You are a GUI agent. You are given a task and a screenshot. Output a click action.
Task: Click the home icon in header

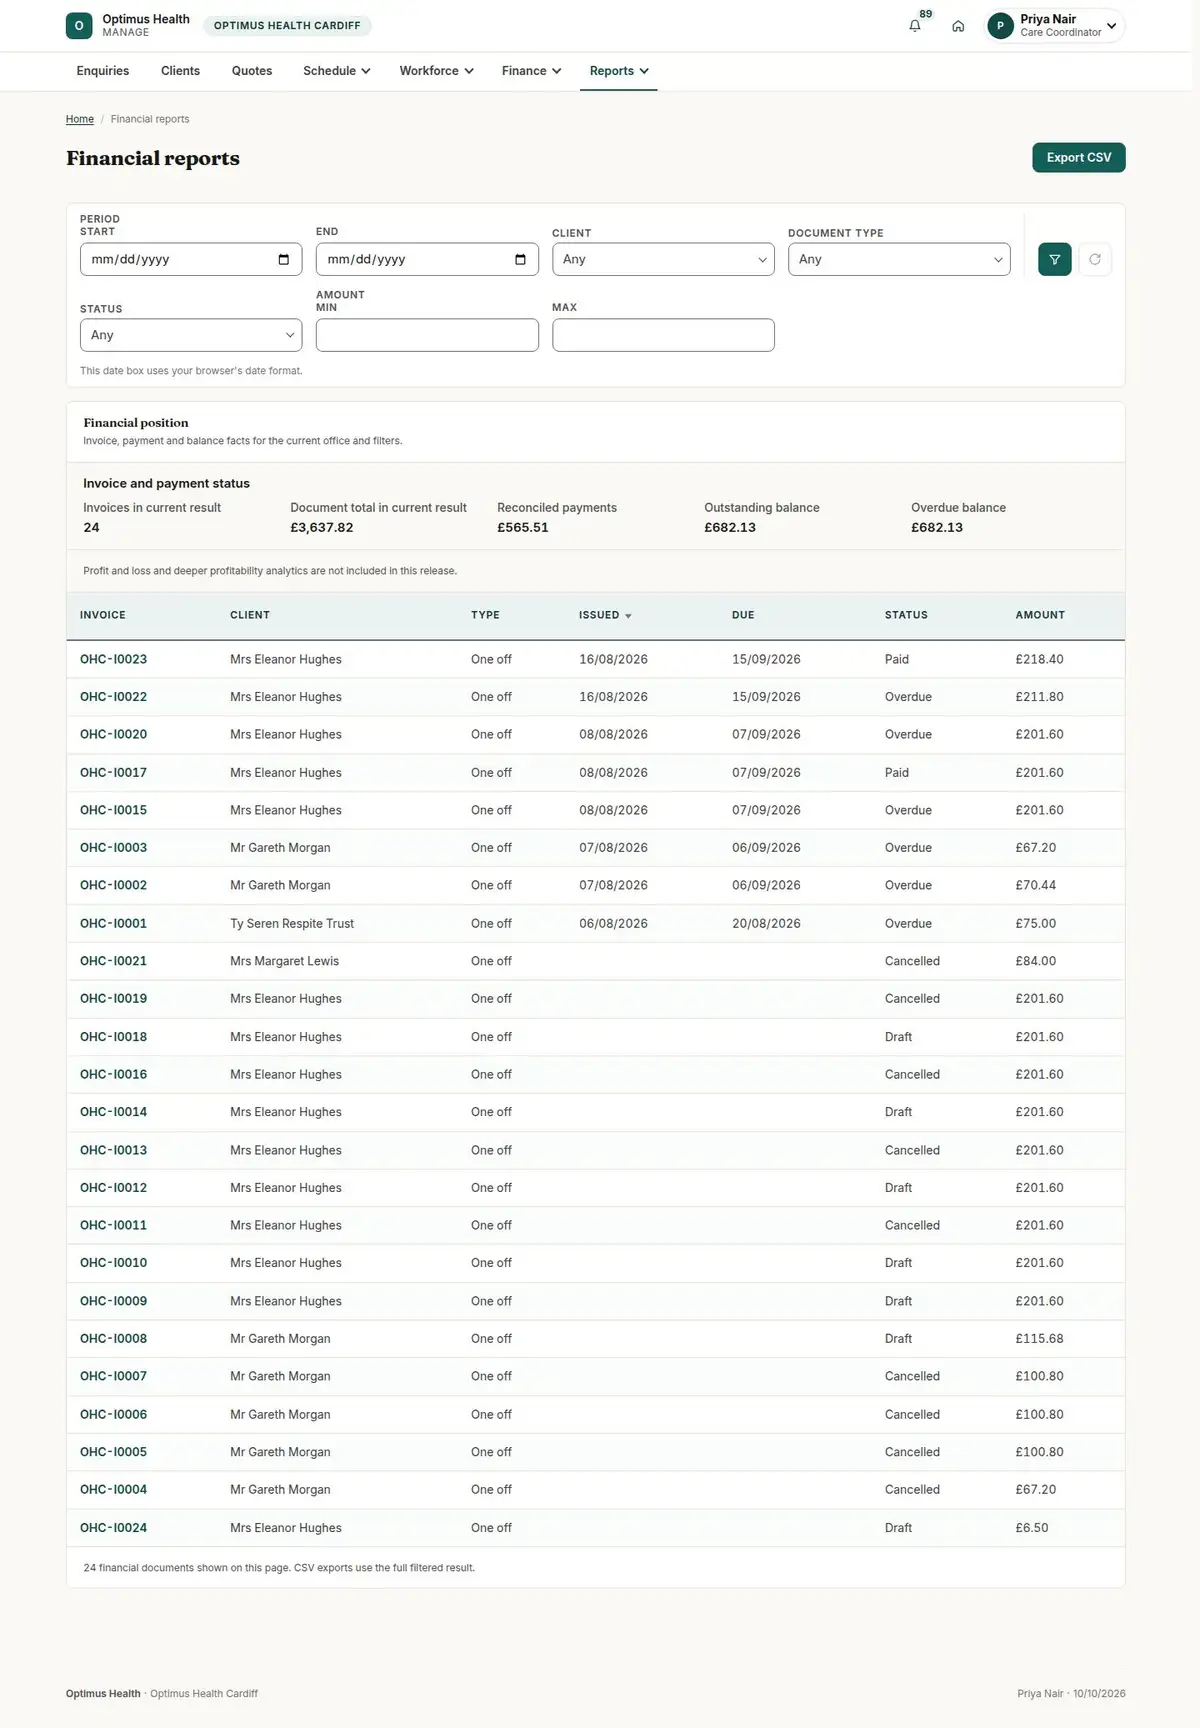coord(958,26)
